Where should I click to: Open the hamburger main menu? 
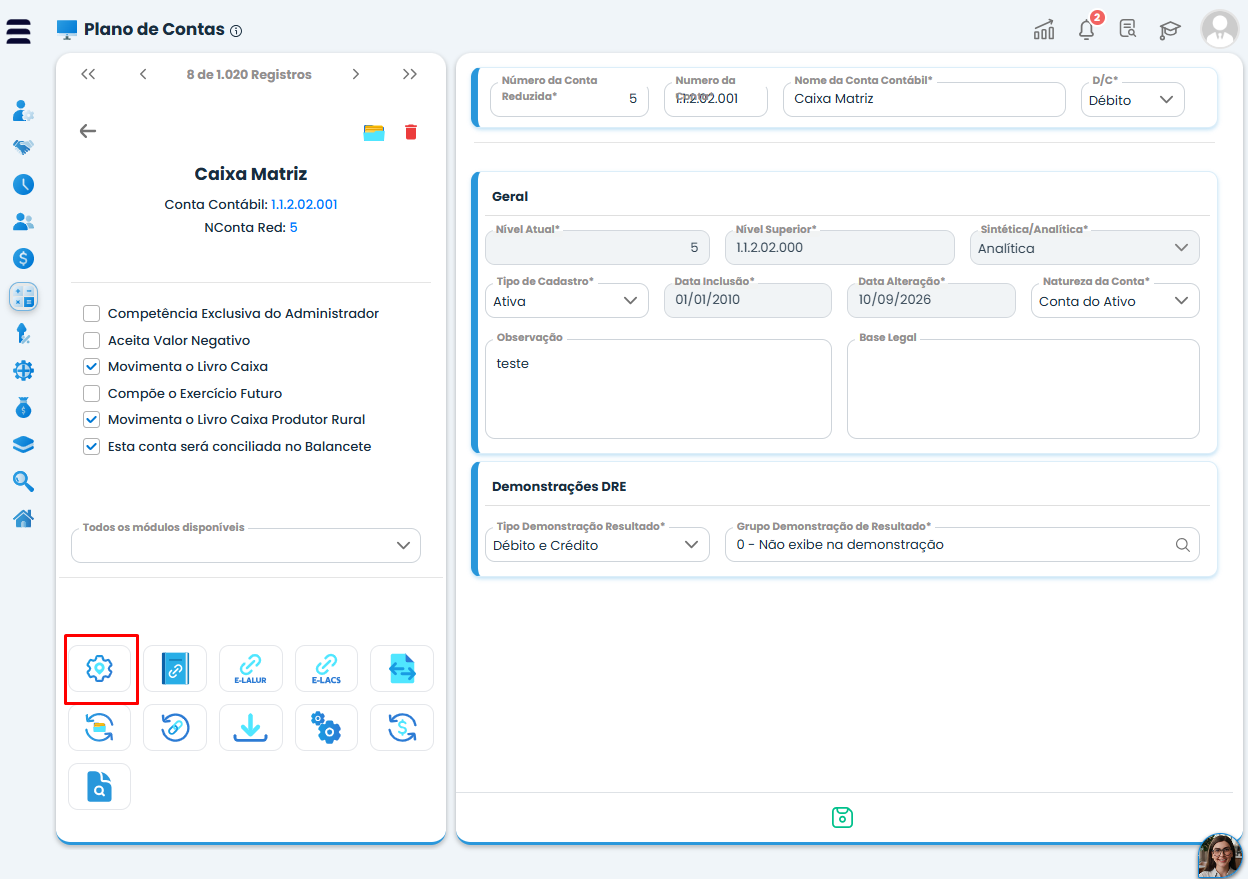pyautogui.click(x=18, y=30)
